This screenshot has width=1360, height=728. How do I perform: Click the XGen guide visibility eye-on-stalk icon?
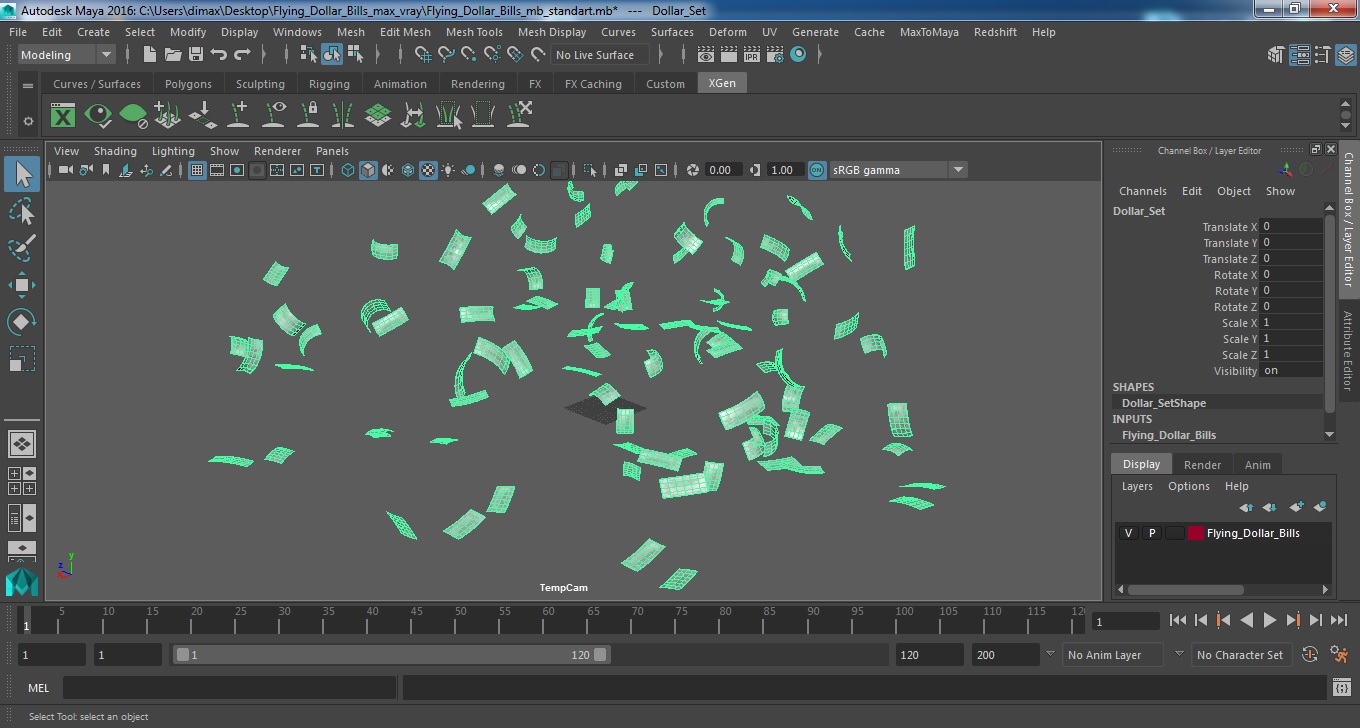click(274, 115)
